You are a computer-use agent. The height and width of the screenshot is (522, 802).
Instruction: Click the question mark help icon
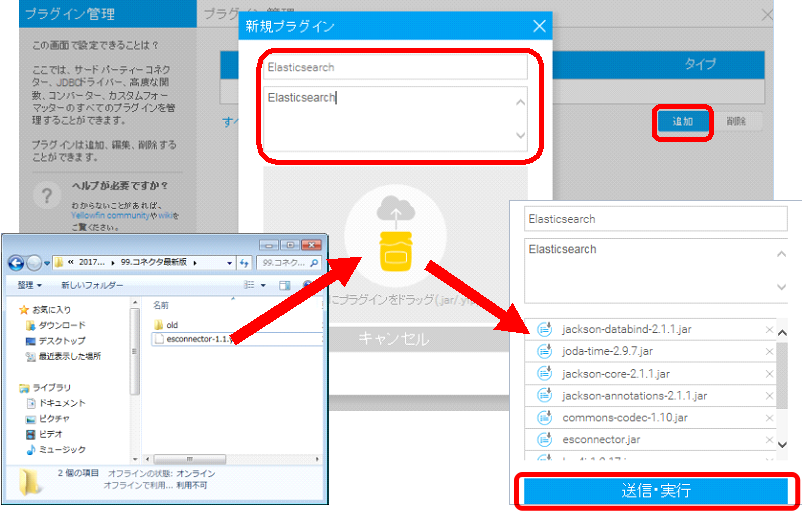pyautogui.click(x=47, y=195)
